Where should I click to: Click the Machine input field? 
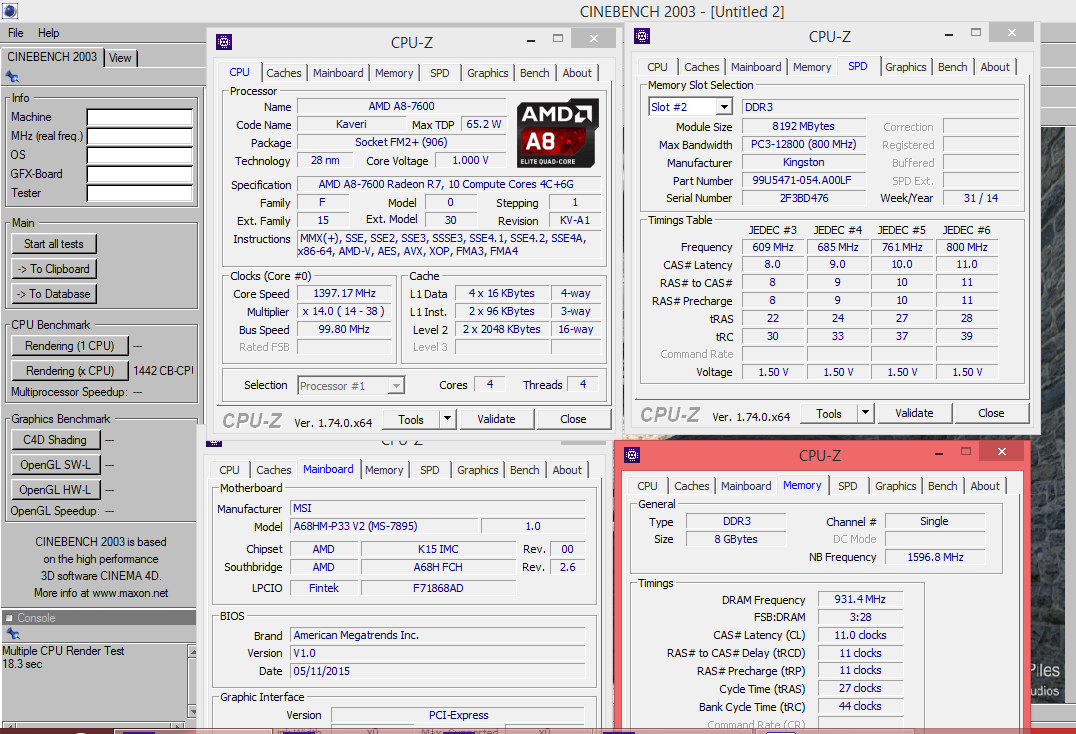pos(139,117)
